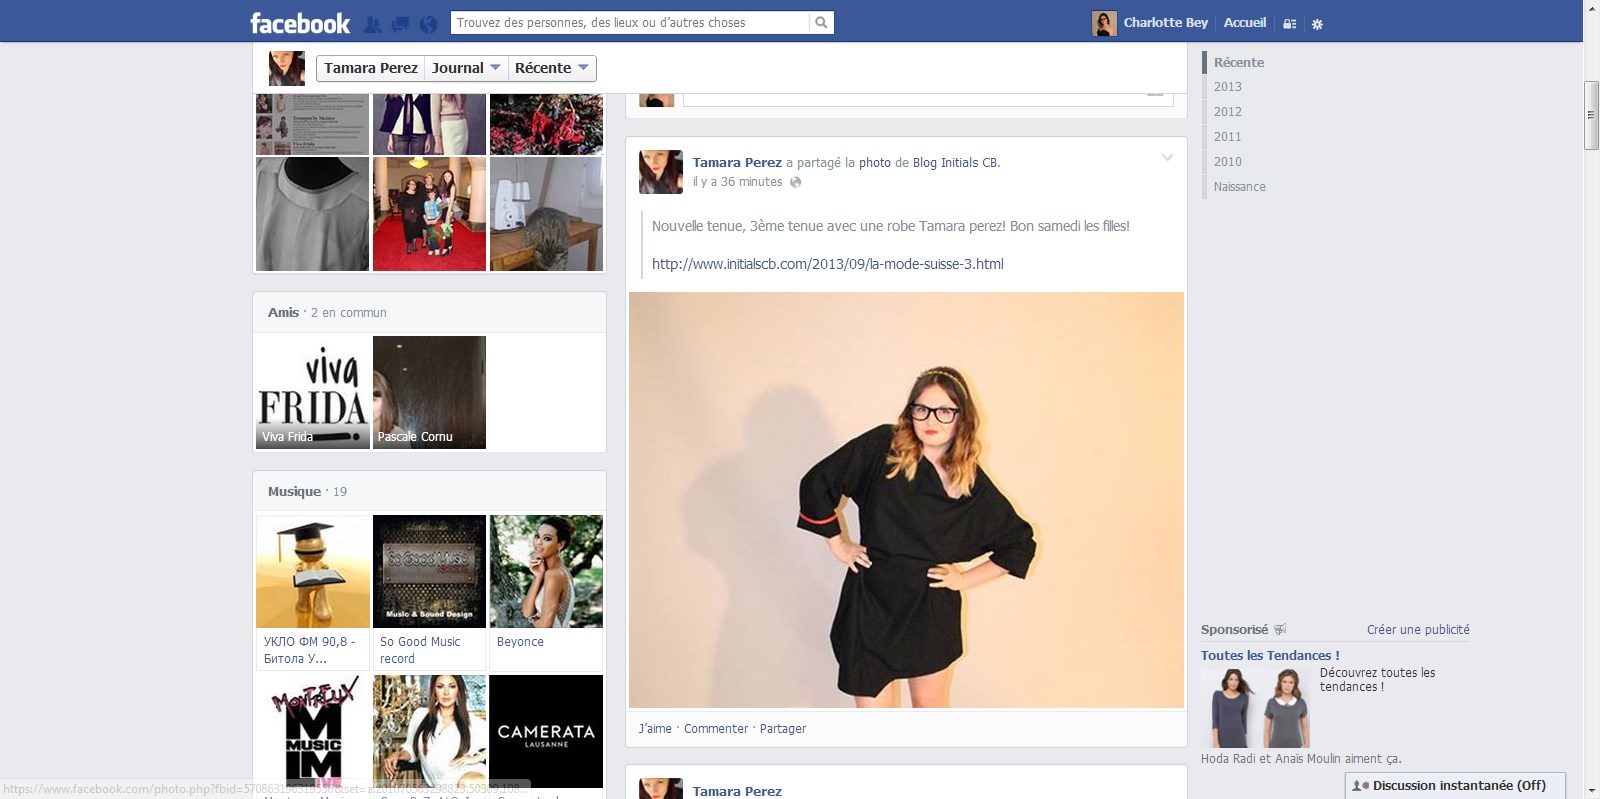Click Tamara Perez name on the next post below
The image size is (1600, 799).
pyautogui.click(x=737, y=791)
